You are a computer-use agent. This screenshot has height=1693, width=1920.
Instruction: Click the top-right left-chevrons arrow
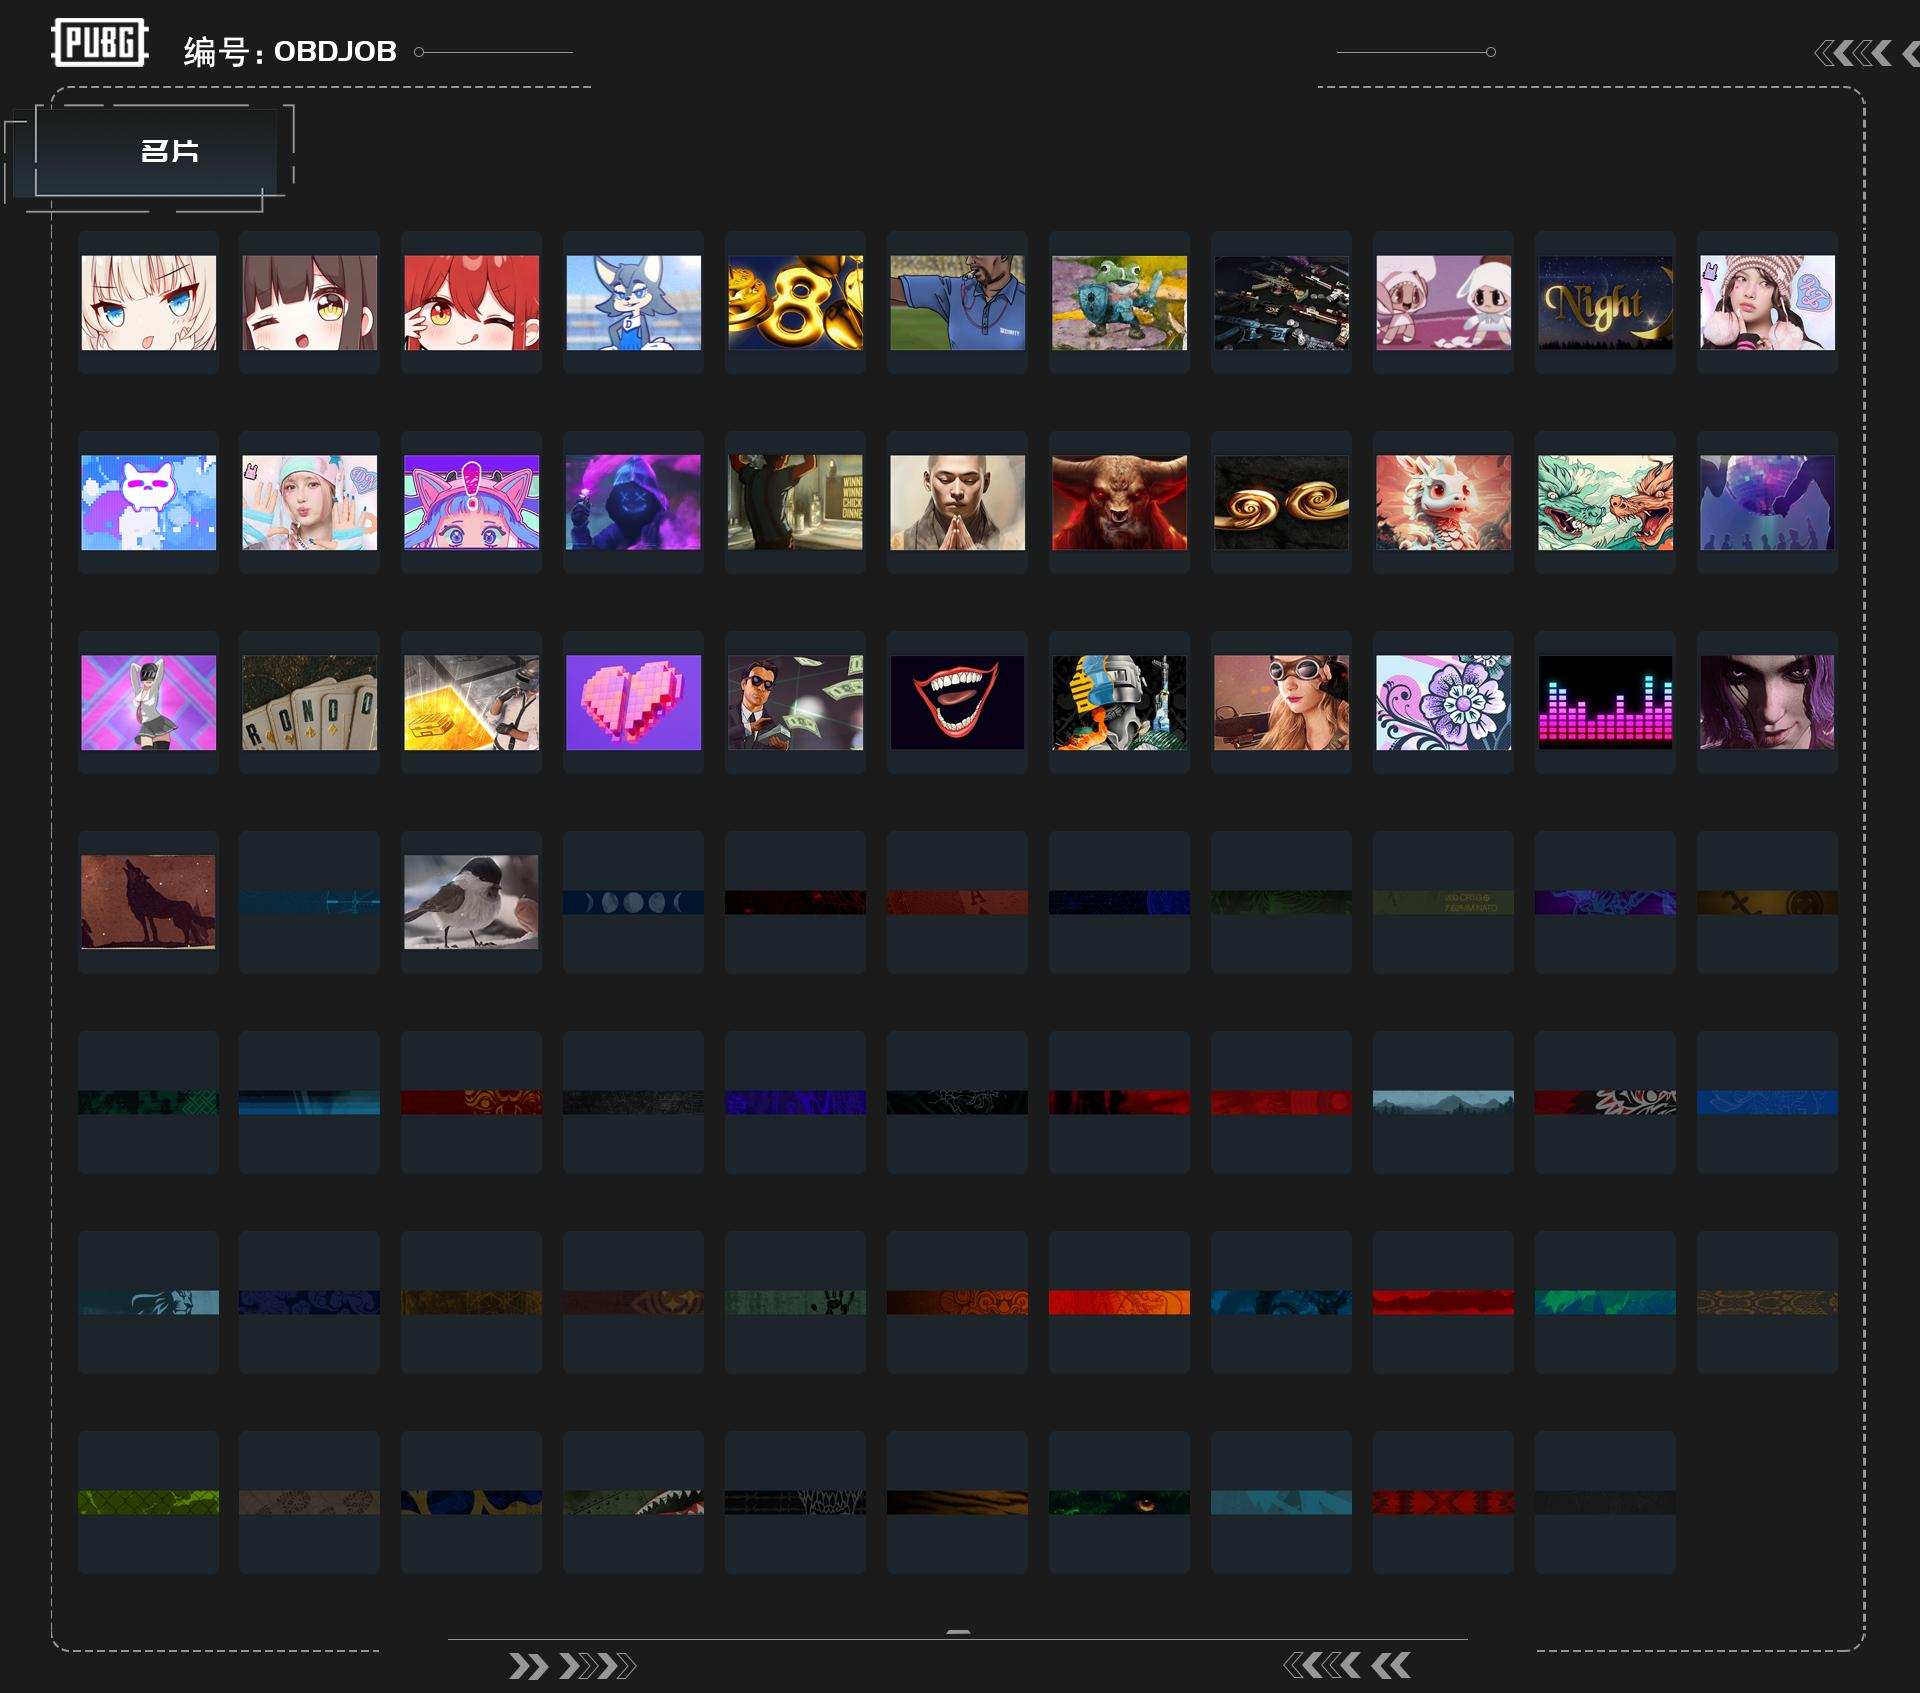[1853, 53]
